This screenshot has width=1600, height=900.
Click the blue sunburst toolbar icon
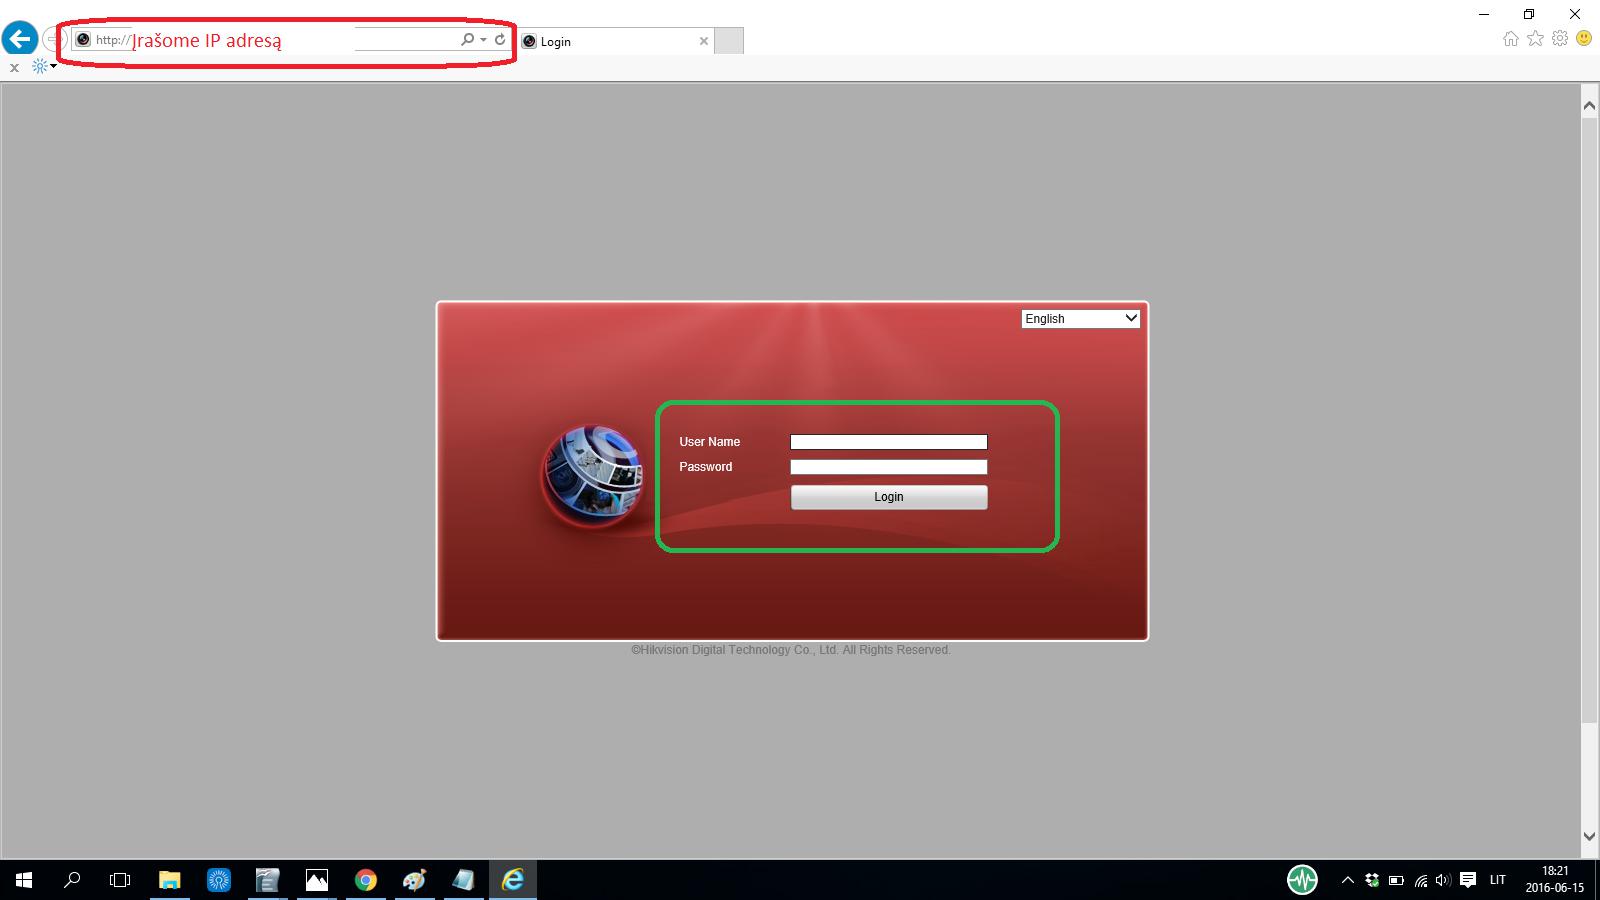pyautogui.click(x=40, y=67)
